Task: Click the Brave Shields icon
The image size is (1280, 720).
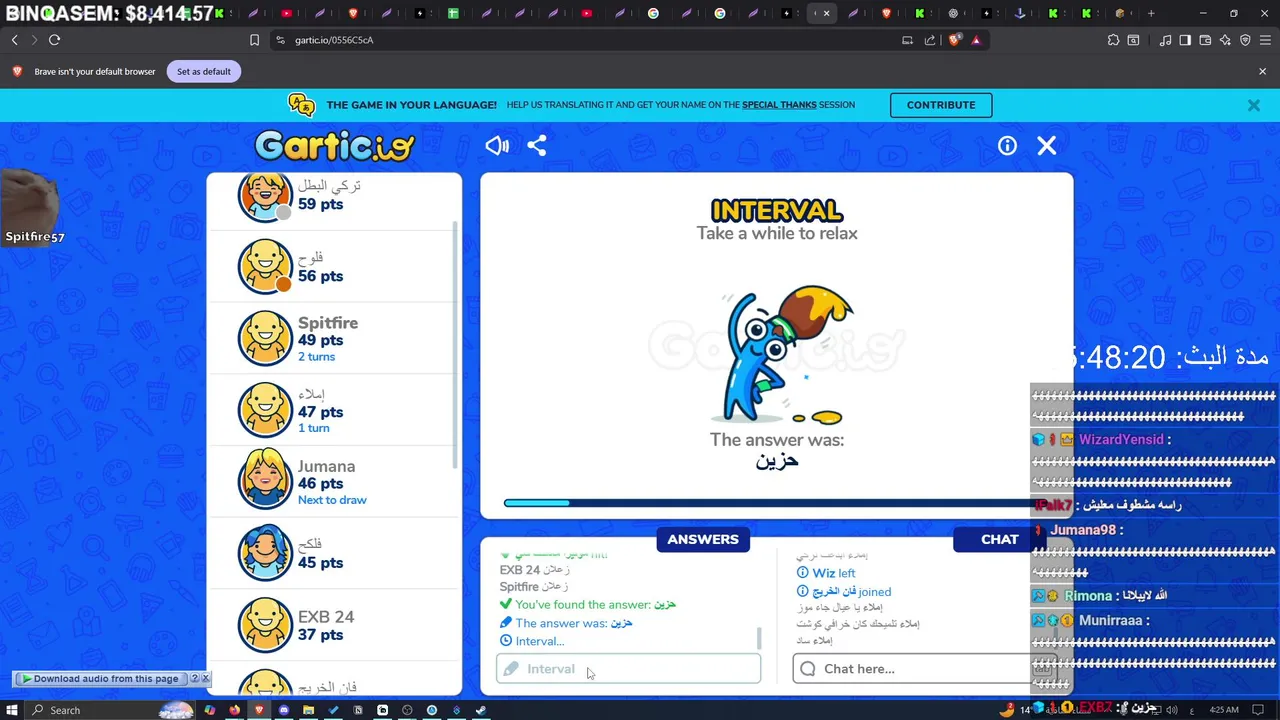Action: [955, 40]
